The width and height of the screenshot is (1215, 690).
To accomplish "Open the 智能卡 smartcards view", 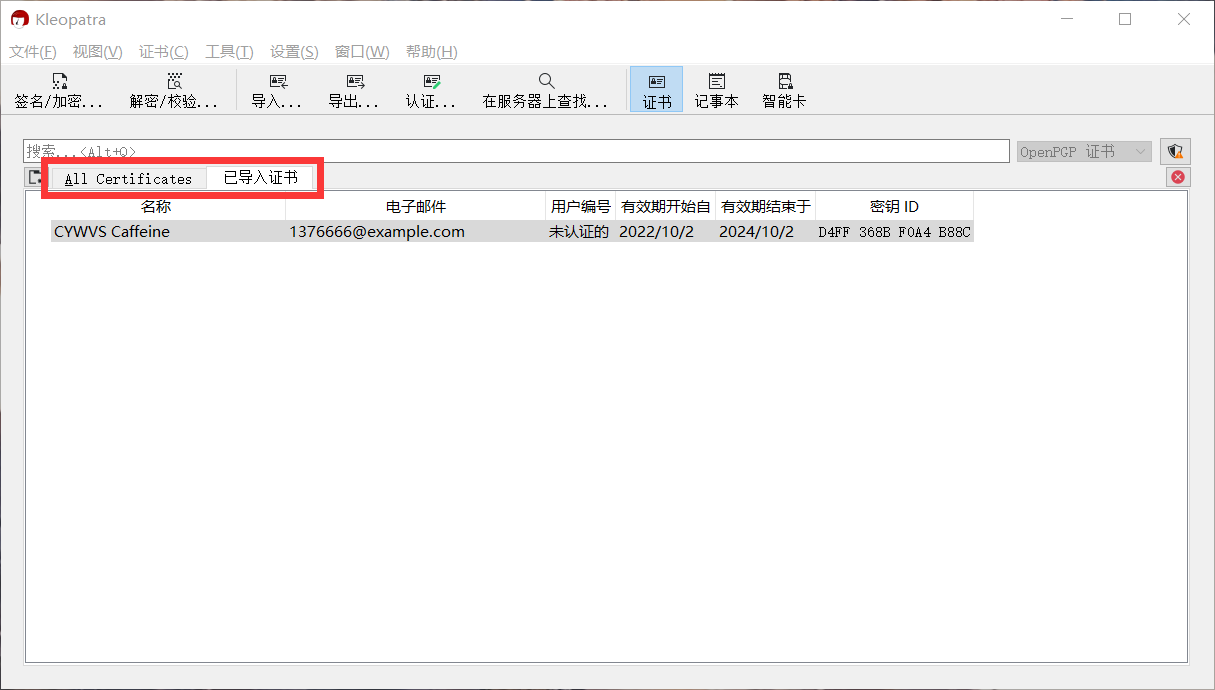I will [x=783, y=89].
